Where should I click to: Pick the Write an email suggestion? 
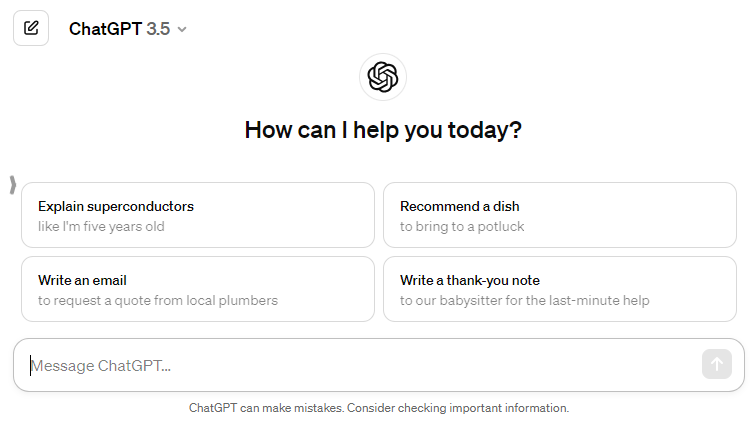[x=82, y=280]
